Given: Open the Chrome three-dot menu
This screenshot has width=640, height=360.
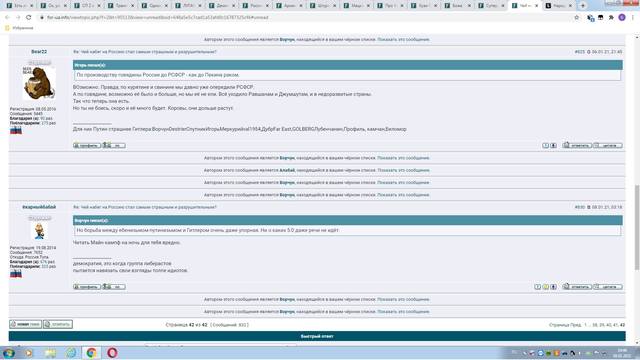Looking at the screenshot, I should point(633,18).
